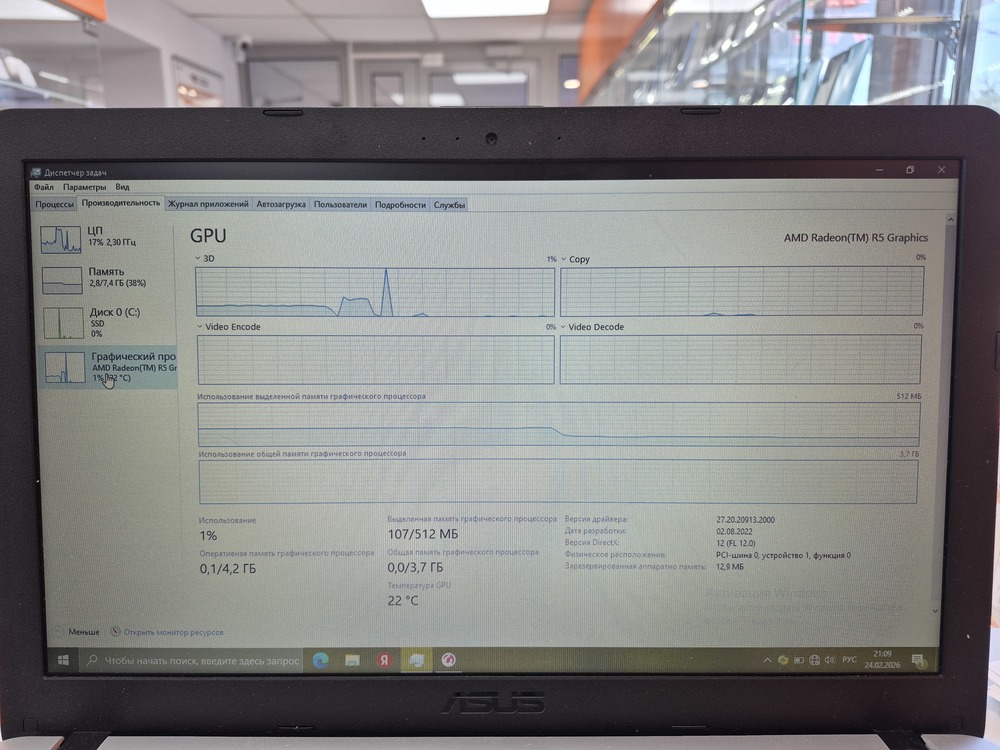Open the 3D engine graph dropdown
The height and width of the screenshot is (750, 1000).
[x=204, y=258]
